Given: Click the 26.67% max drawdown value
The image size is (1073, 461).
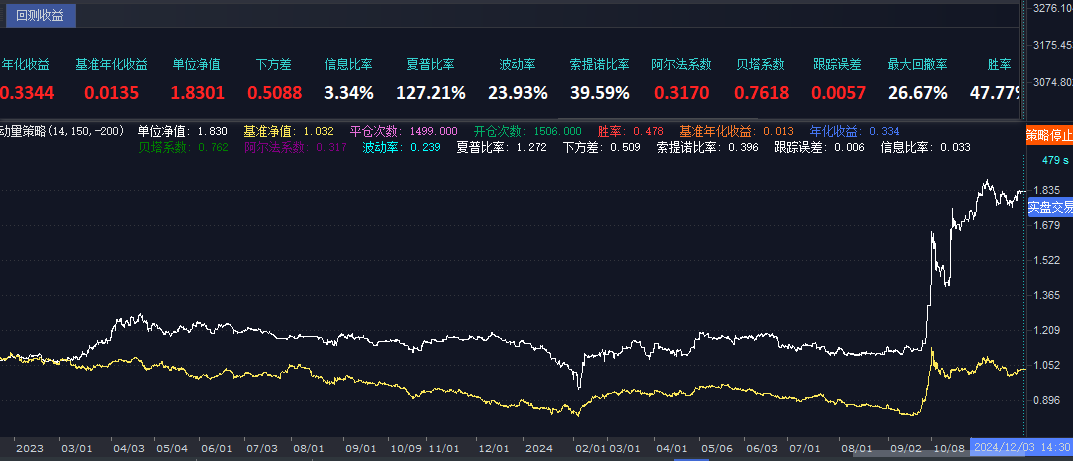Looking at the screenshot, I should (x=918, y=93).
